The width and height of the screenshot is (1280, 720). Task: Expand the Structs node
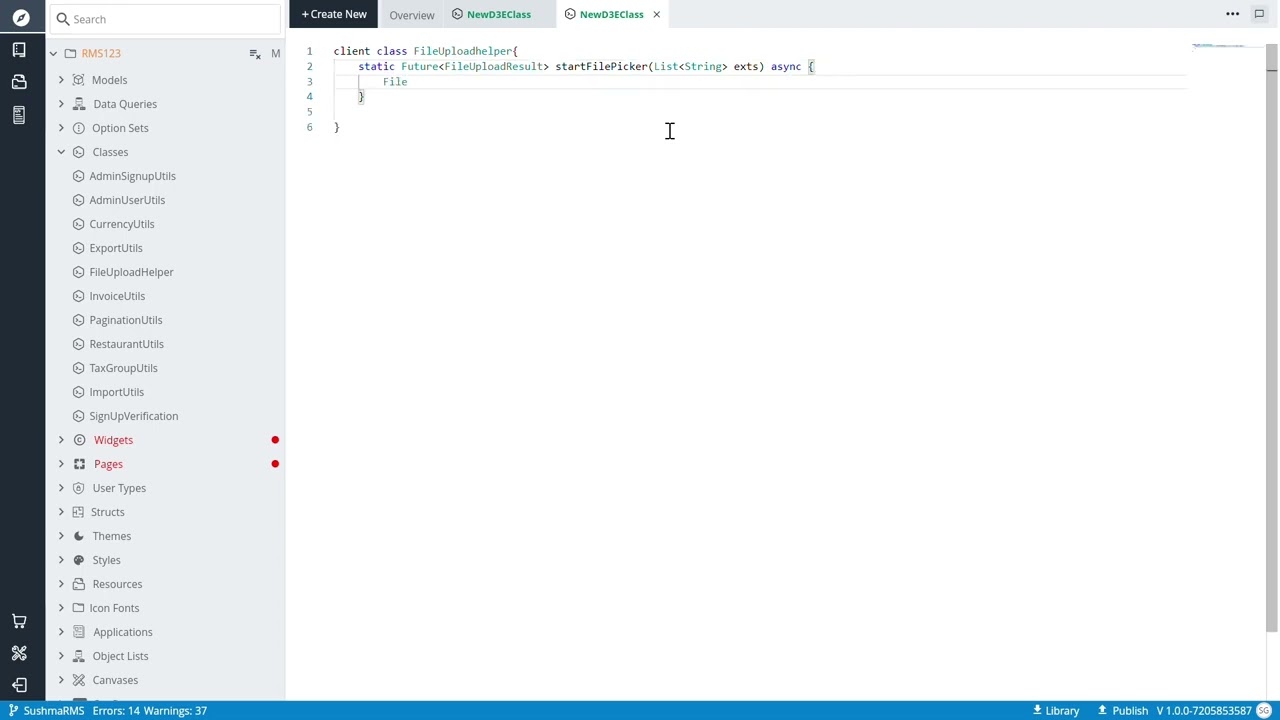tap(61, 512)
